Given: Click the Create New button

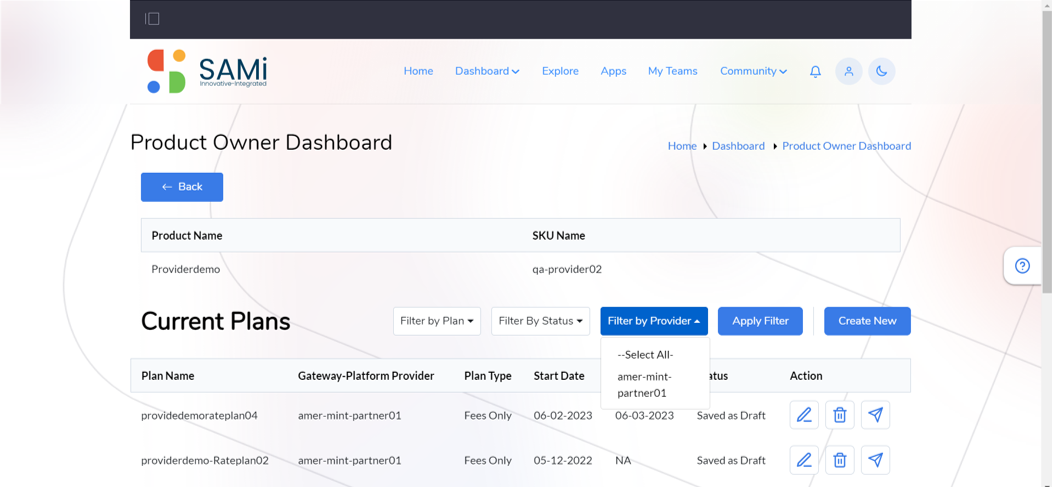Looking at the screenshot, I should [x=867, y=321].
